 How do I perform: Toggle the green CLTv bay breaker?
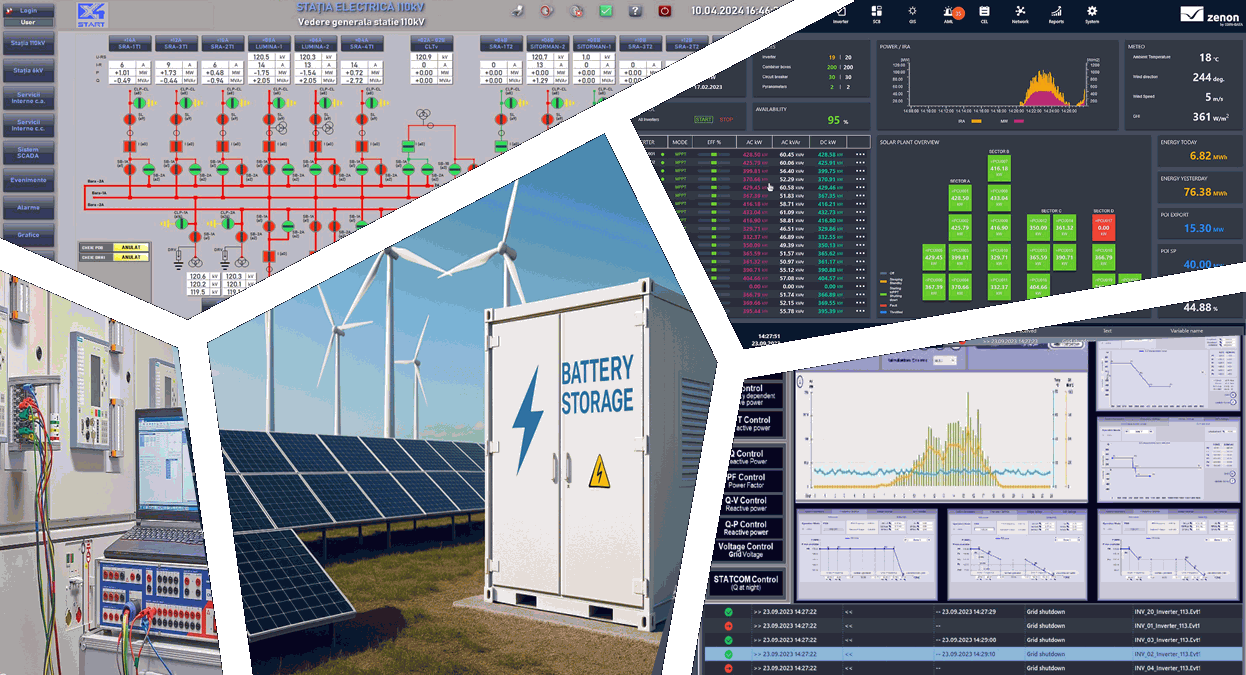tap(408, 148)
